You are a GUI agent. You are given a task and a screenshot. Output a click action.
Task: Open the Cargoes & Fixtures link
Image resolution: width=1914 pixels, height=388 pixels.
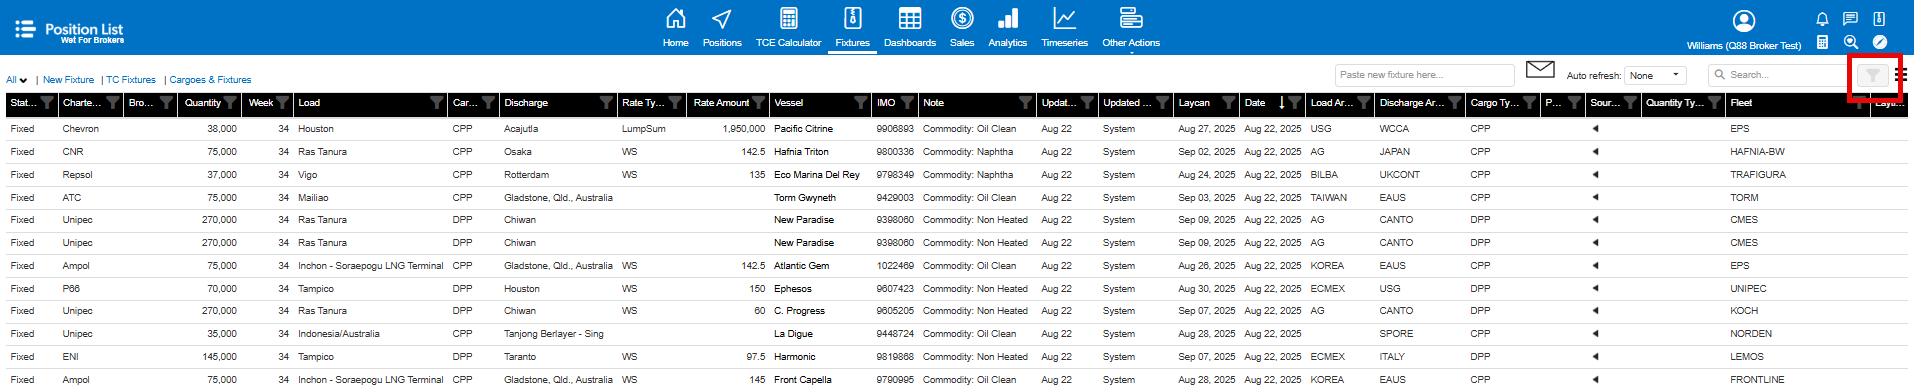210,80
